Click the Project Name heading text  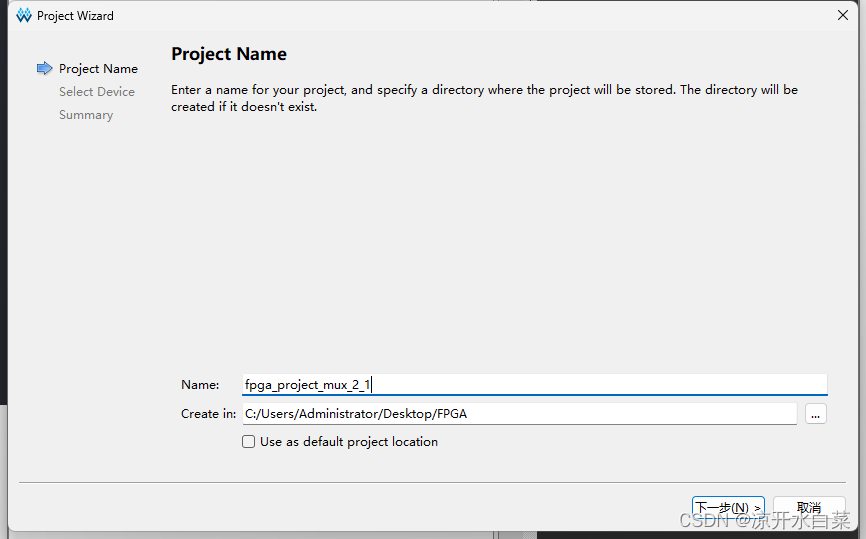point(229,54)
